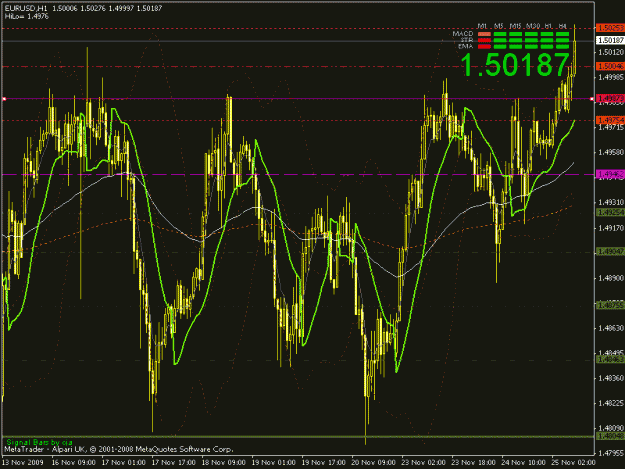The width and height of the screenshot is (625, 469).
Task: Click the EURUSD,H1 chart title
Action: (26, 8)
